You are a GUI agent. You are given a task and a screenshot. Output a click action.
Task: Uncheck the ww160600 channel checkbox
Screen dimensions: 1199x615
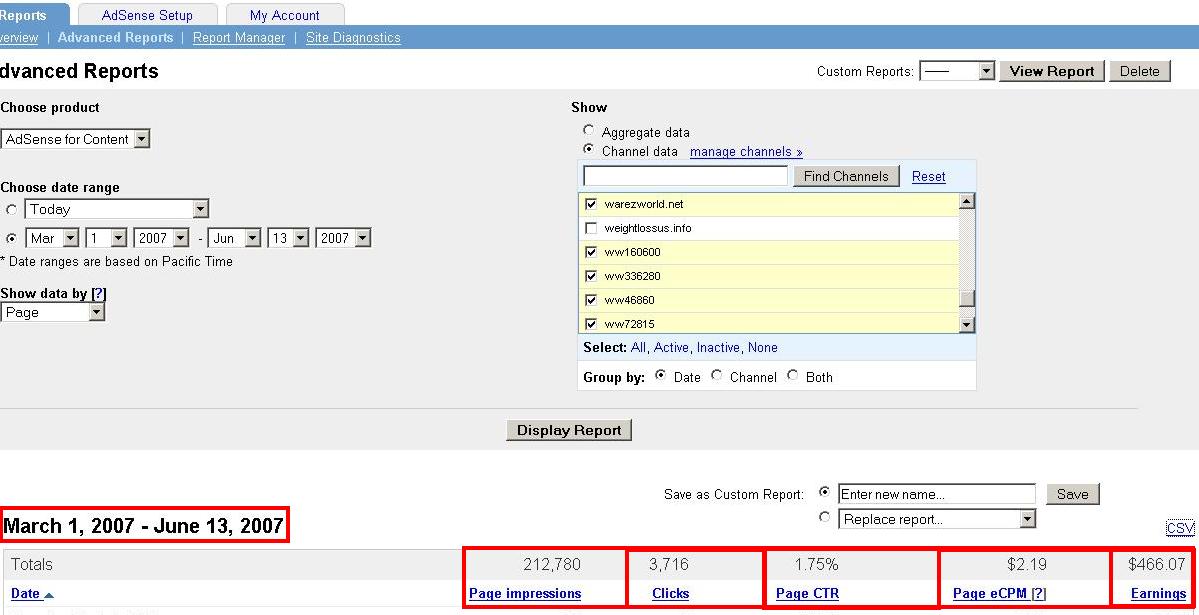(590, 252)
